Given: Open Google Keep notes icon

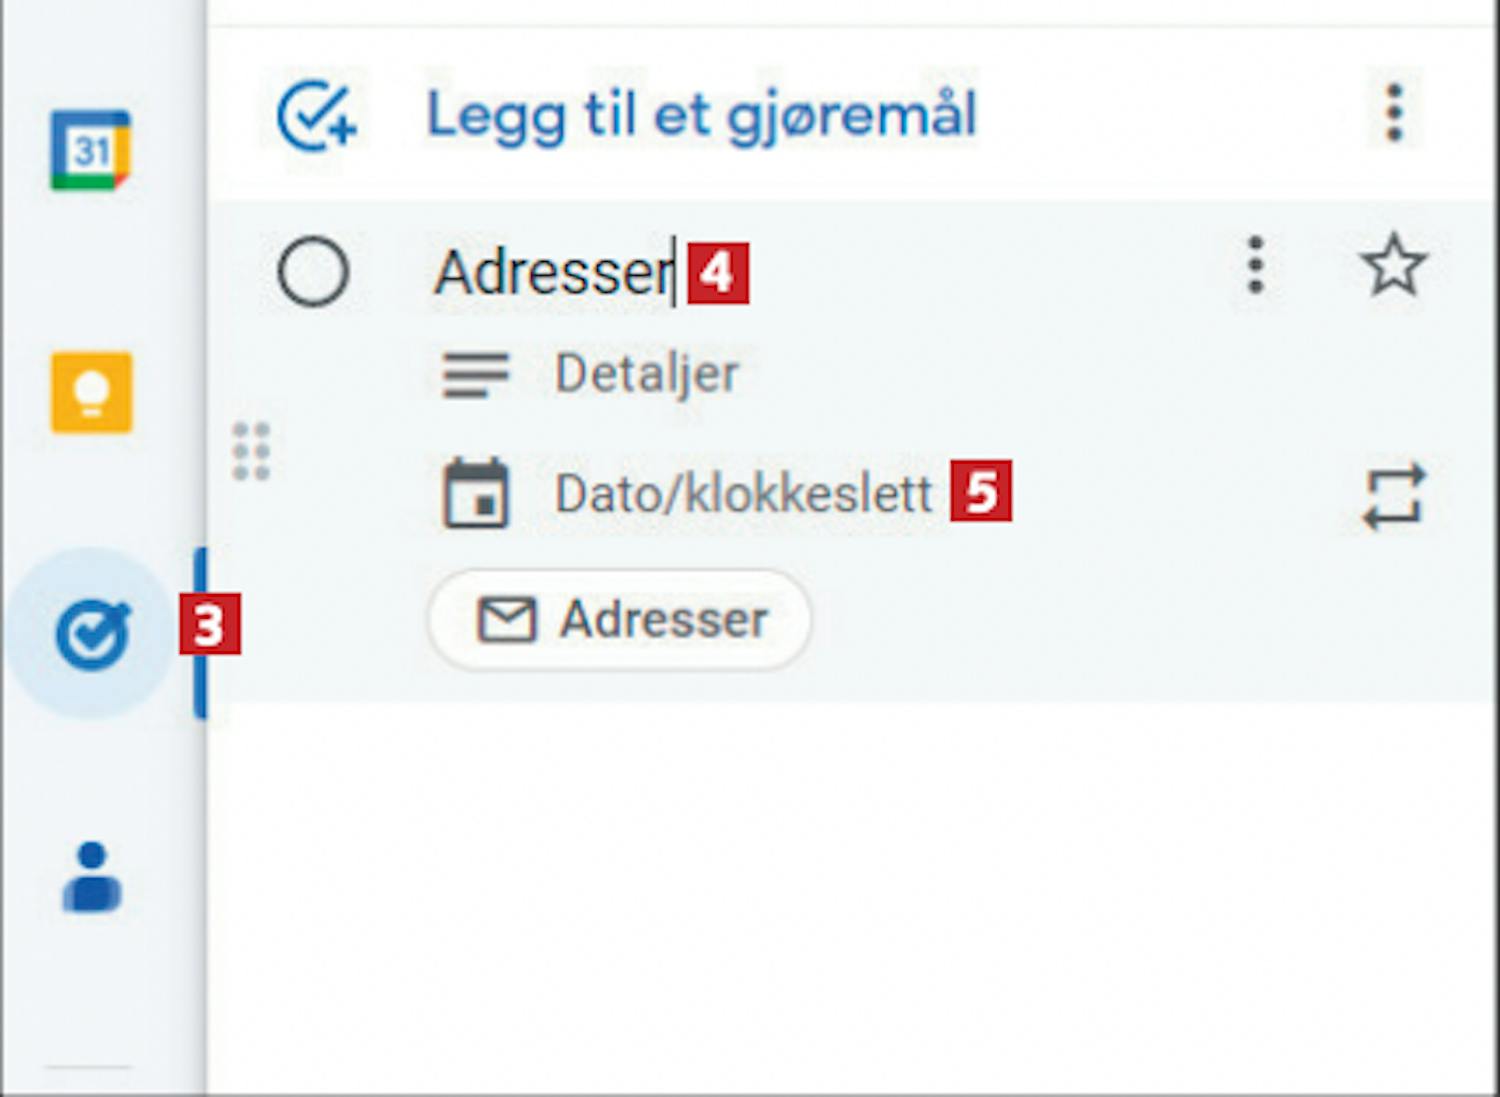Looking at the screenshot, I should point(91,392).
